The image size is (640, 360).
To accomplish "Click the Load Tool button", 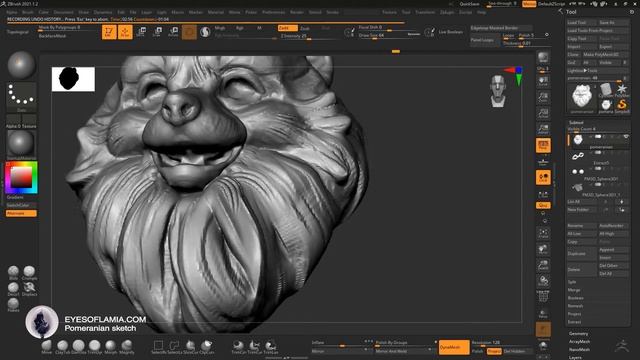I will pyautogui.click(x=582, y=22).
